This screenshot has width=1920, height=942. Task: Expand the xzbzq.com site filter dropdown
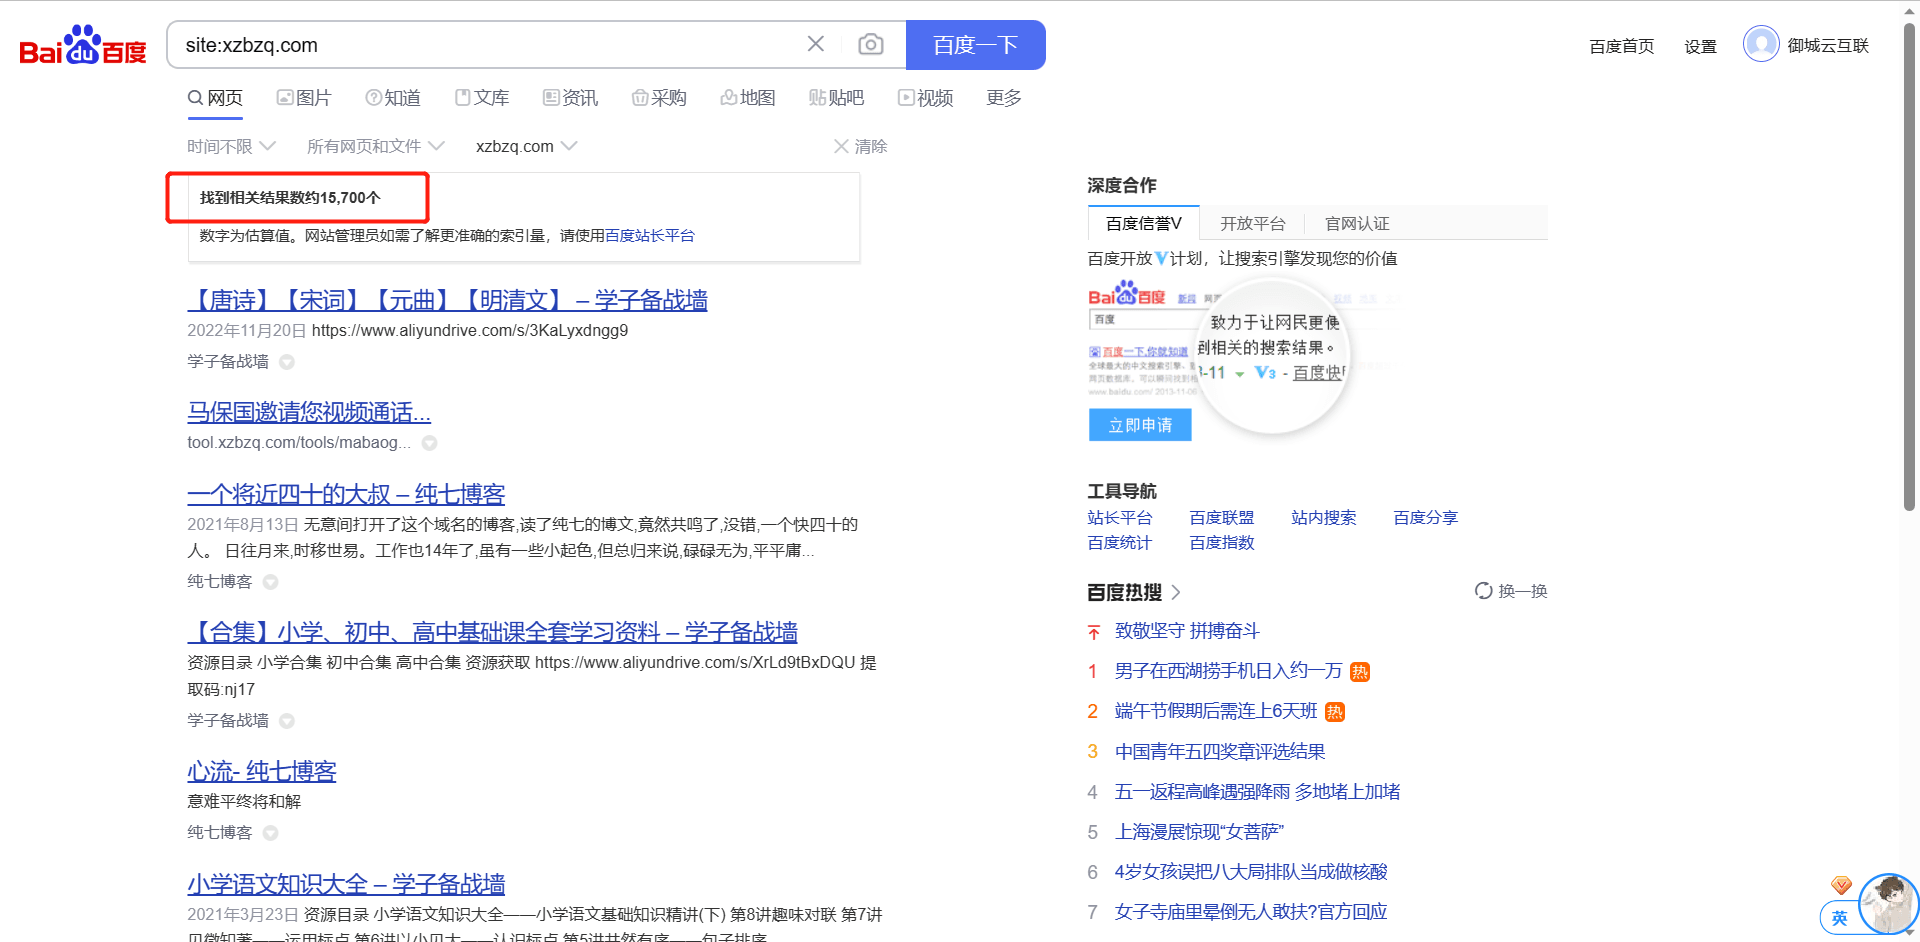[526, 146]
